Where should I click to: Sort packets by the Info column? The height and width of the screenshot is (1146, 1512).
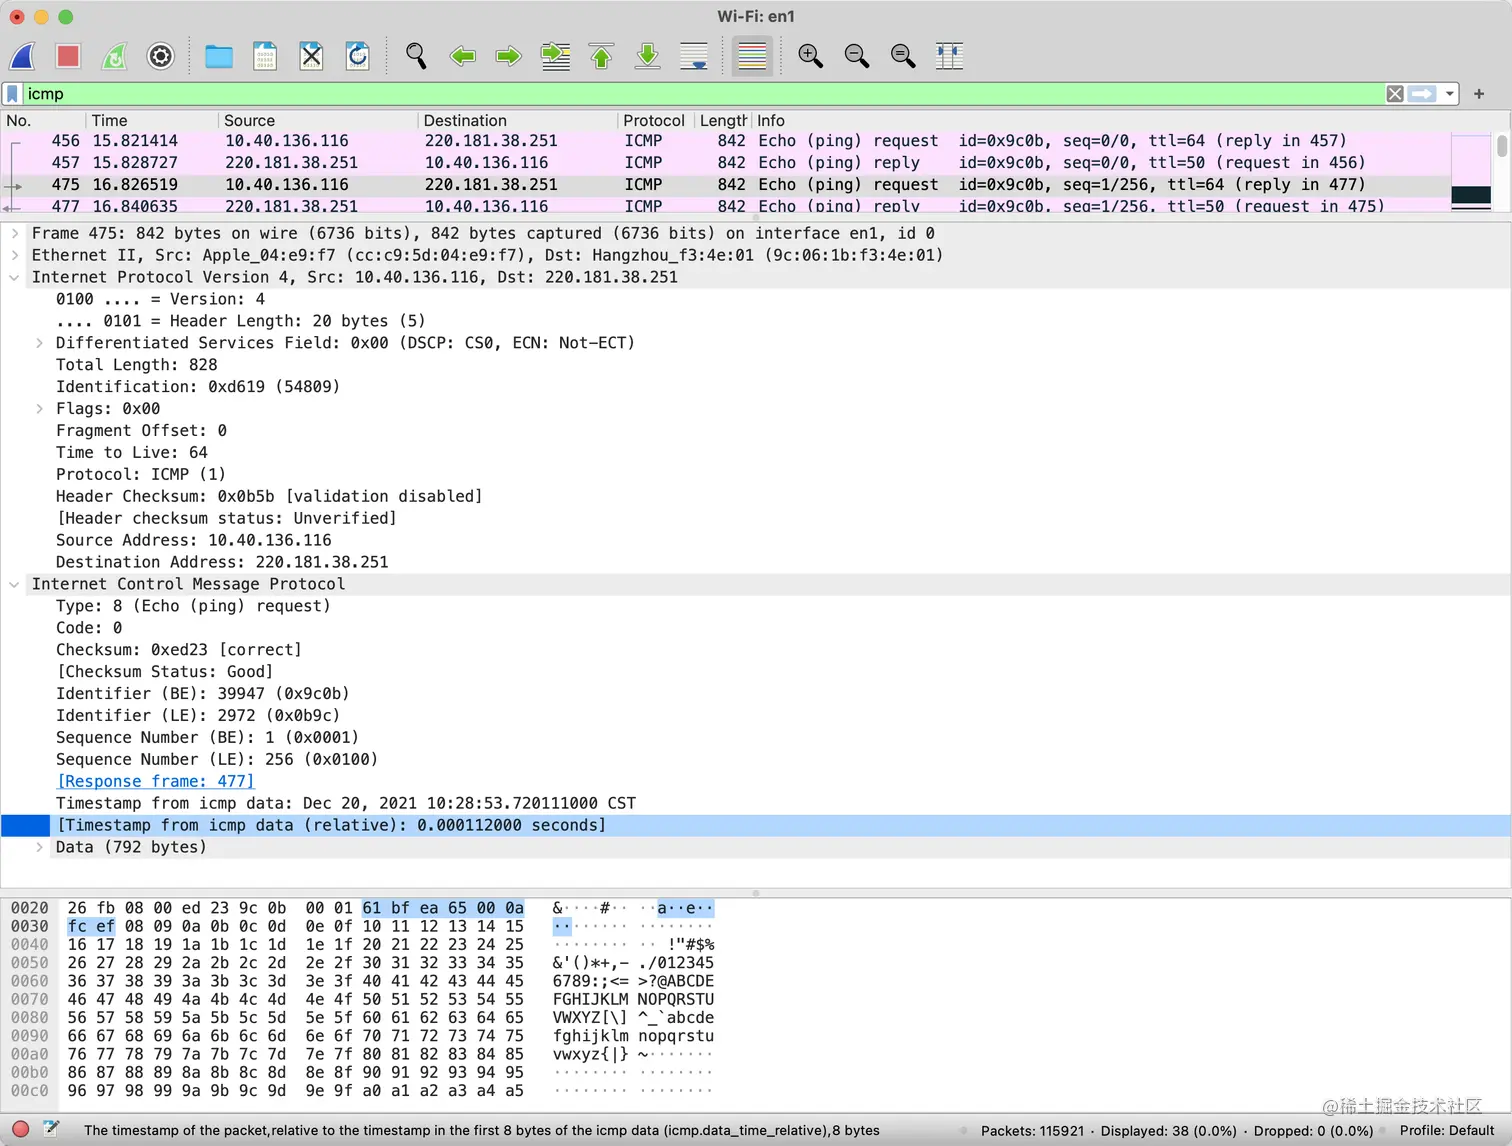click(1100, 120)
